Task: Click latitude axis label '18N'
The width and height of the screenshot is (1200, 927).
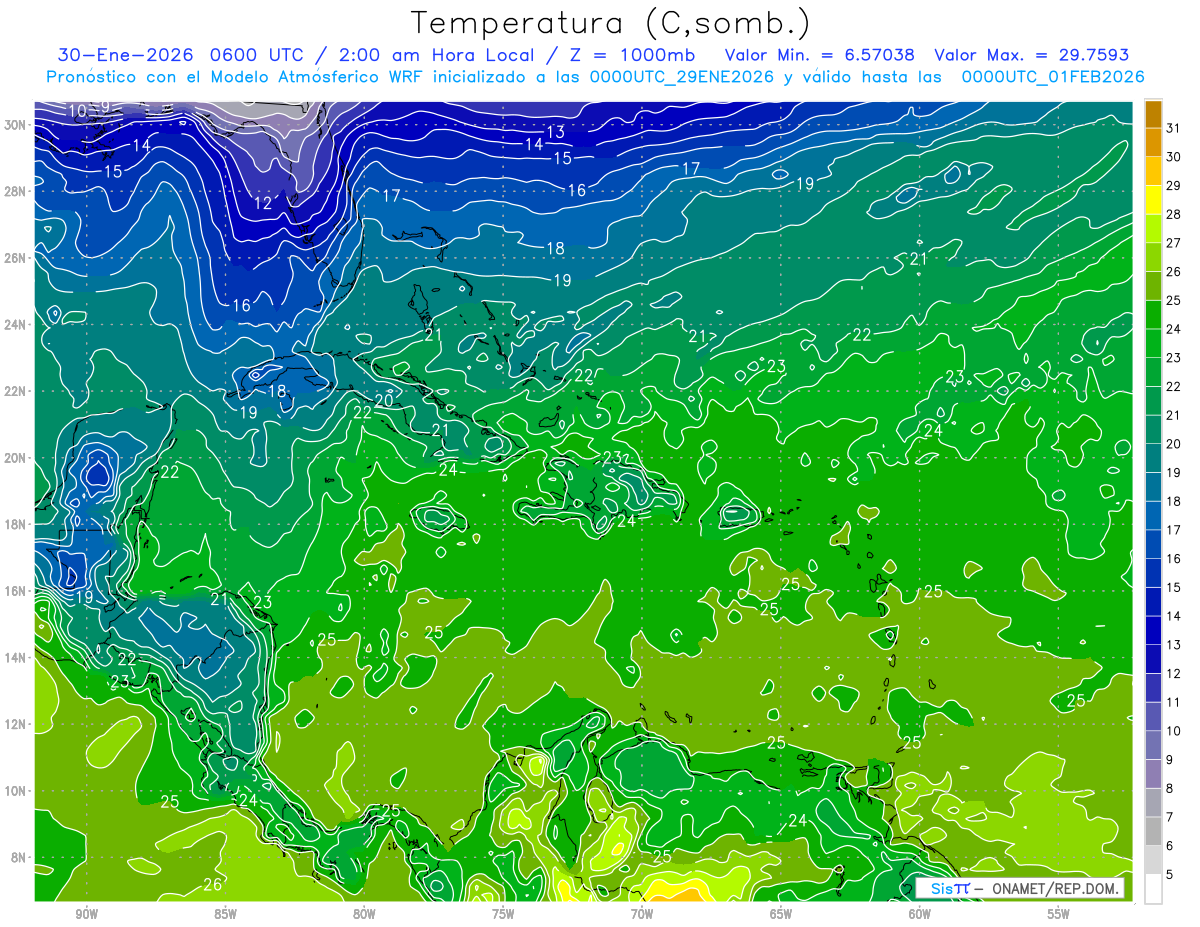Action: 15,524
